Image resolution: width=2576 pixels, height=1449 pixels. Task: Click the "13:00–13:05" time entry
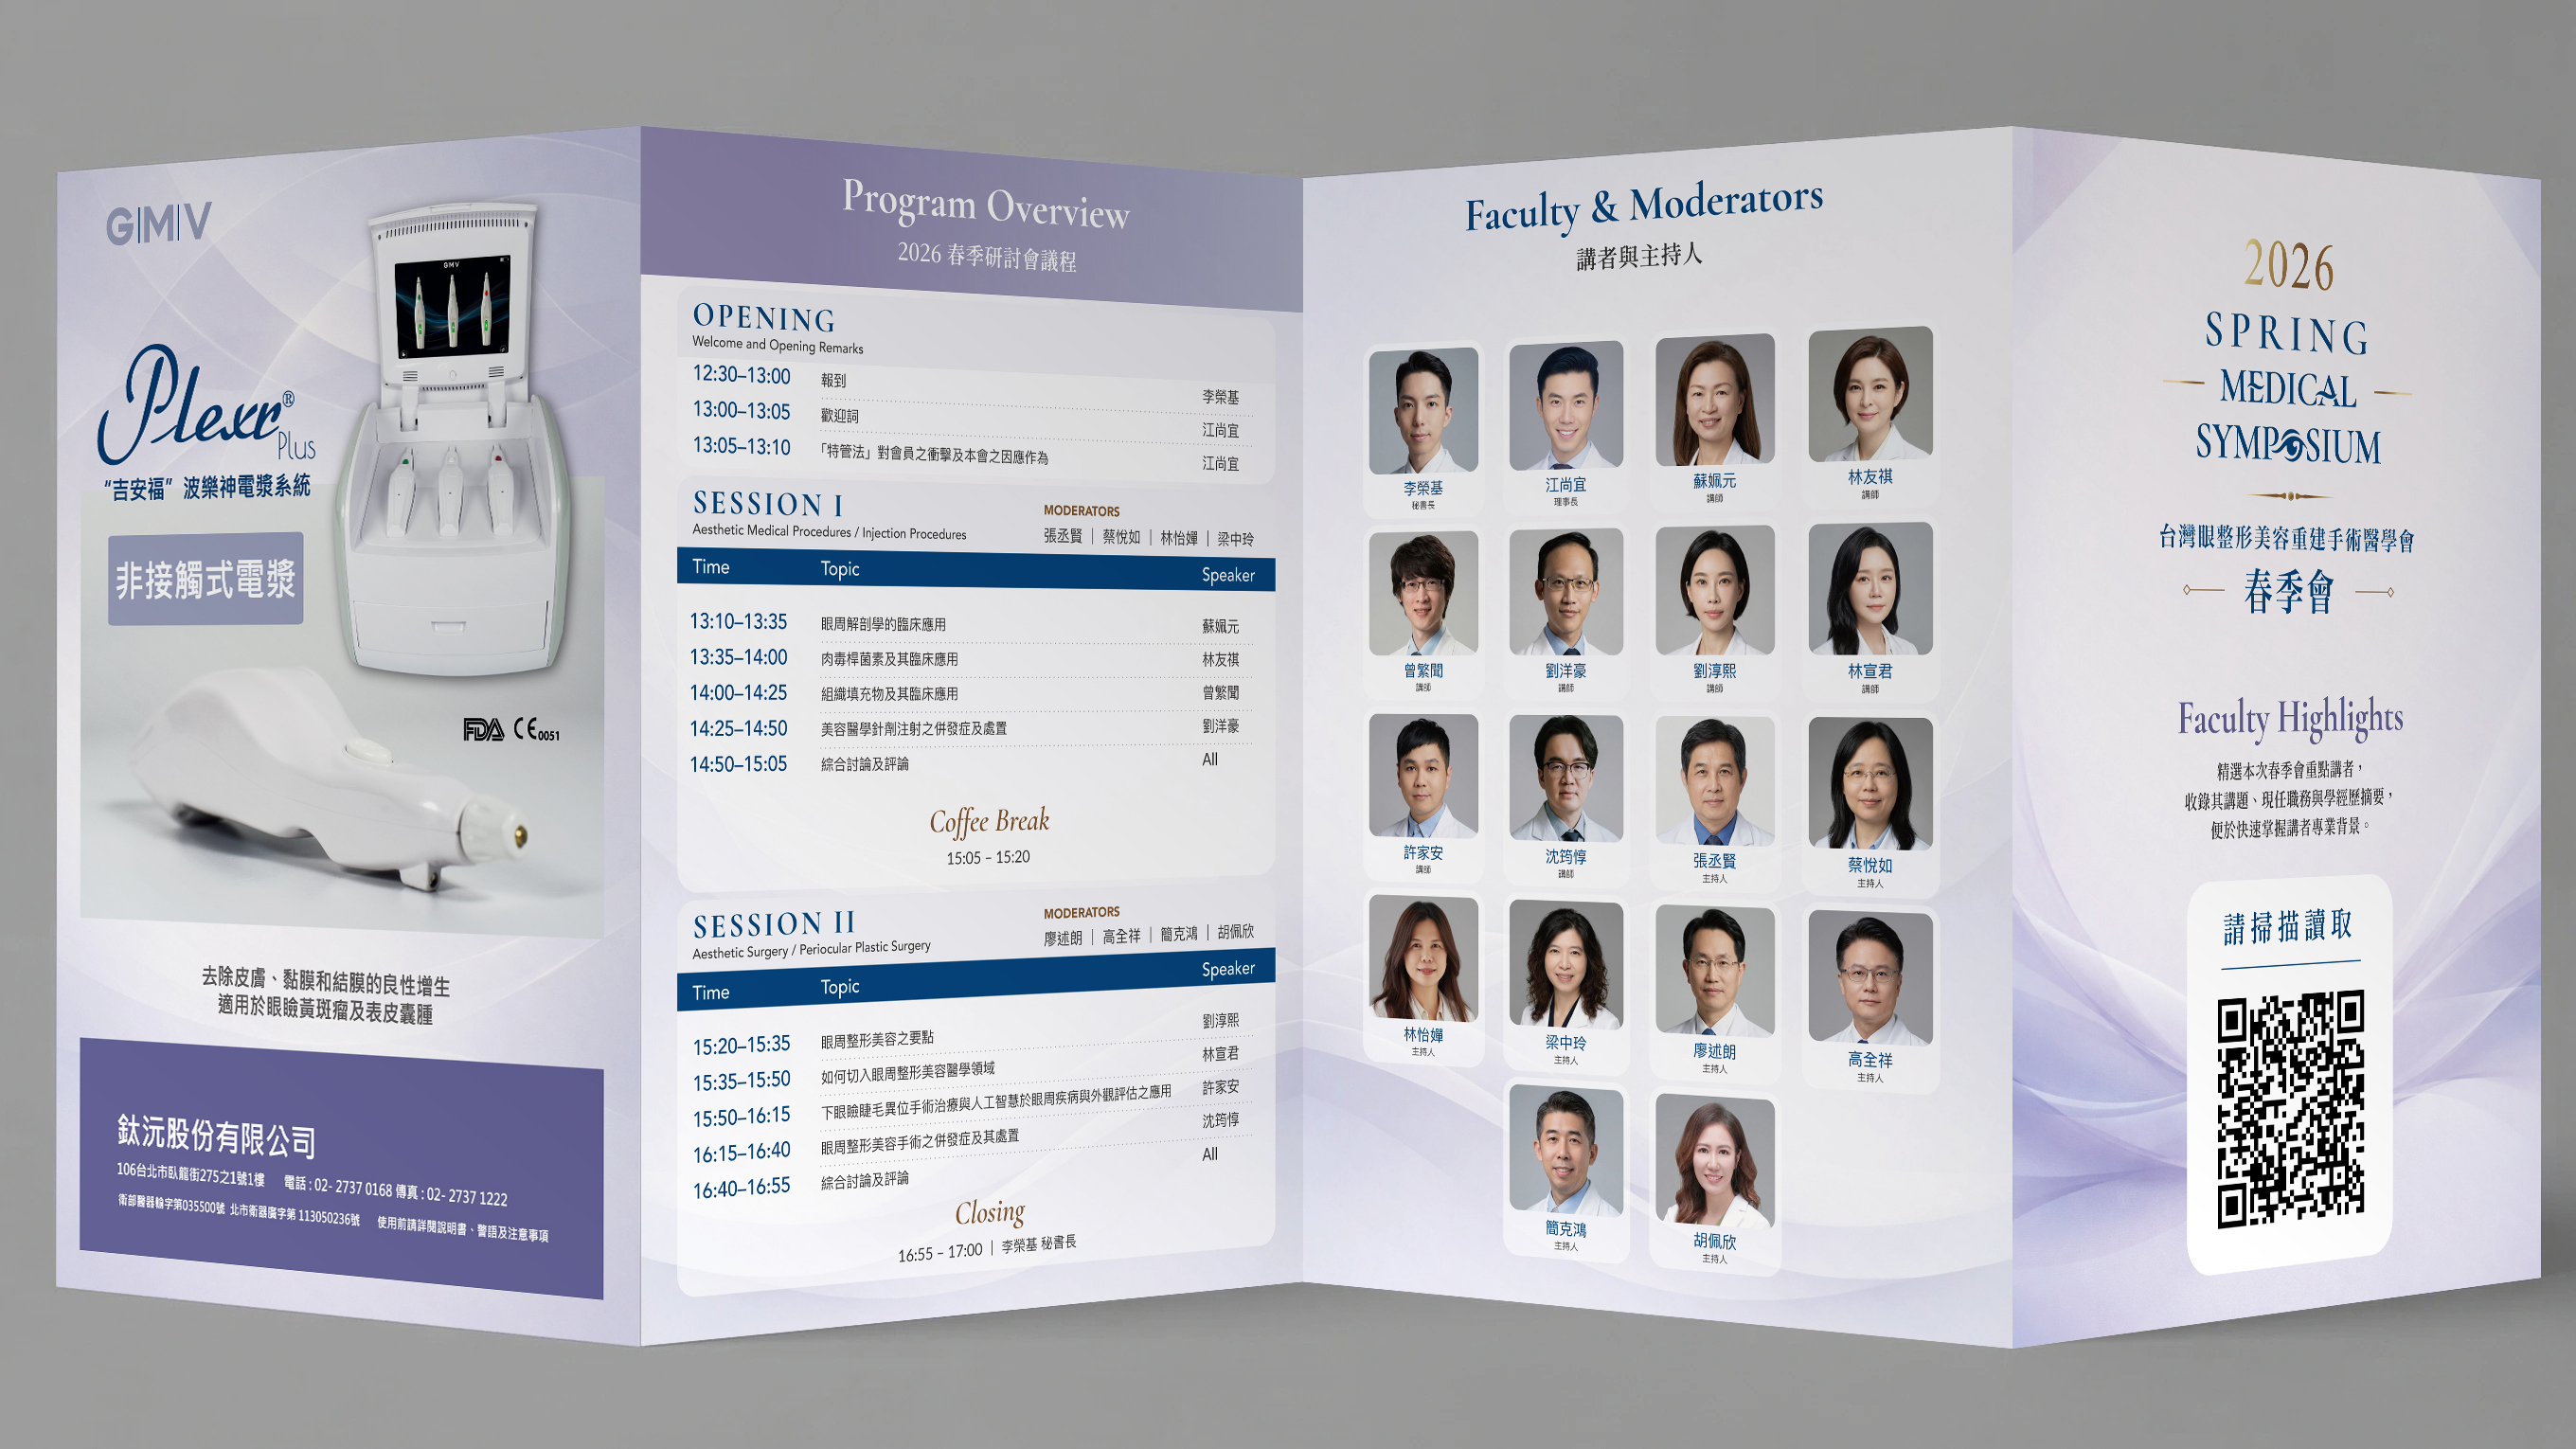coord(741,411)
